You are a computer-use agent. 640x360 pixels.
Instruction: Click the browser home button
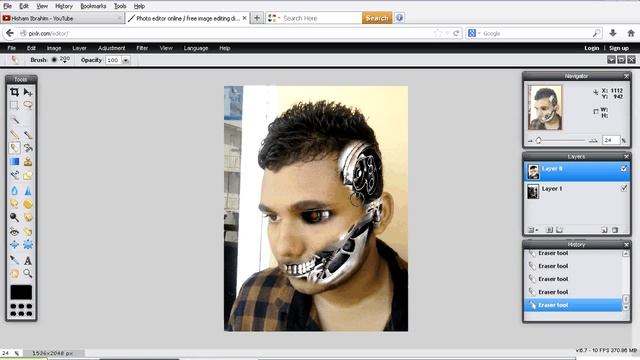coord(631,33)
